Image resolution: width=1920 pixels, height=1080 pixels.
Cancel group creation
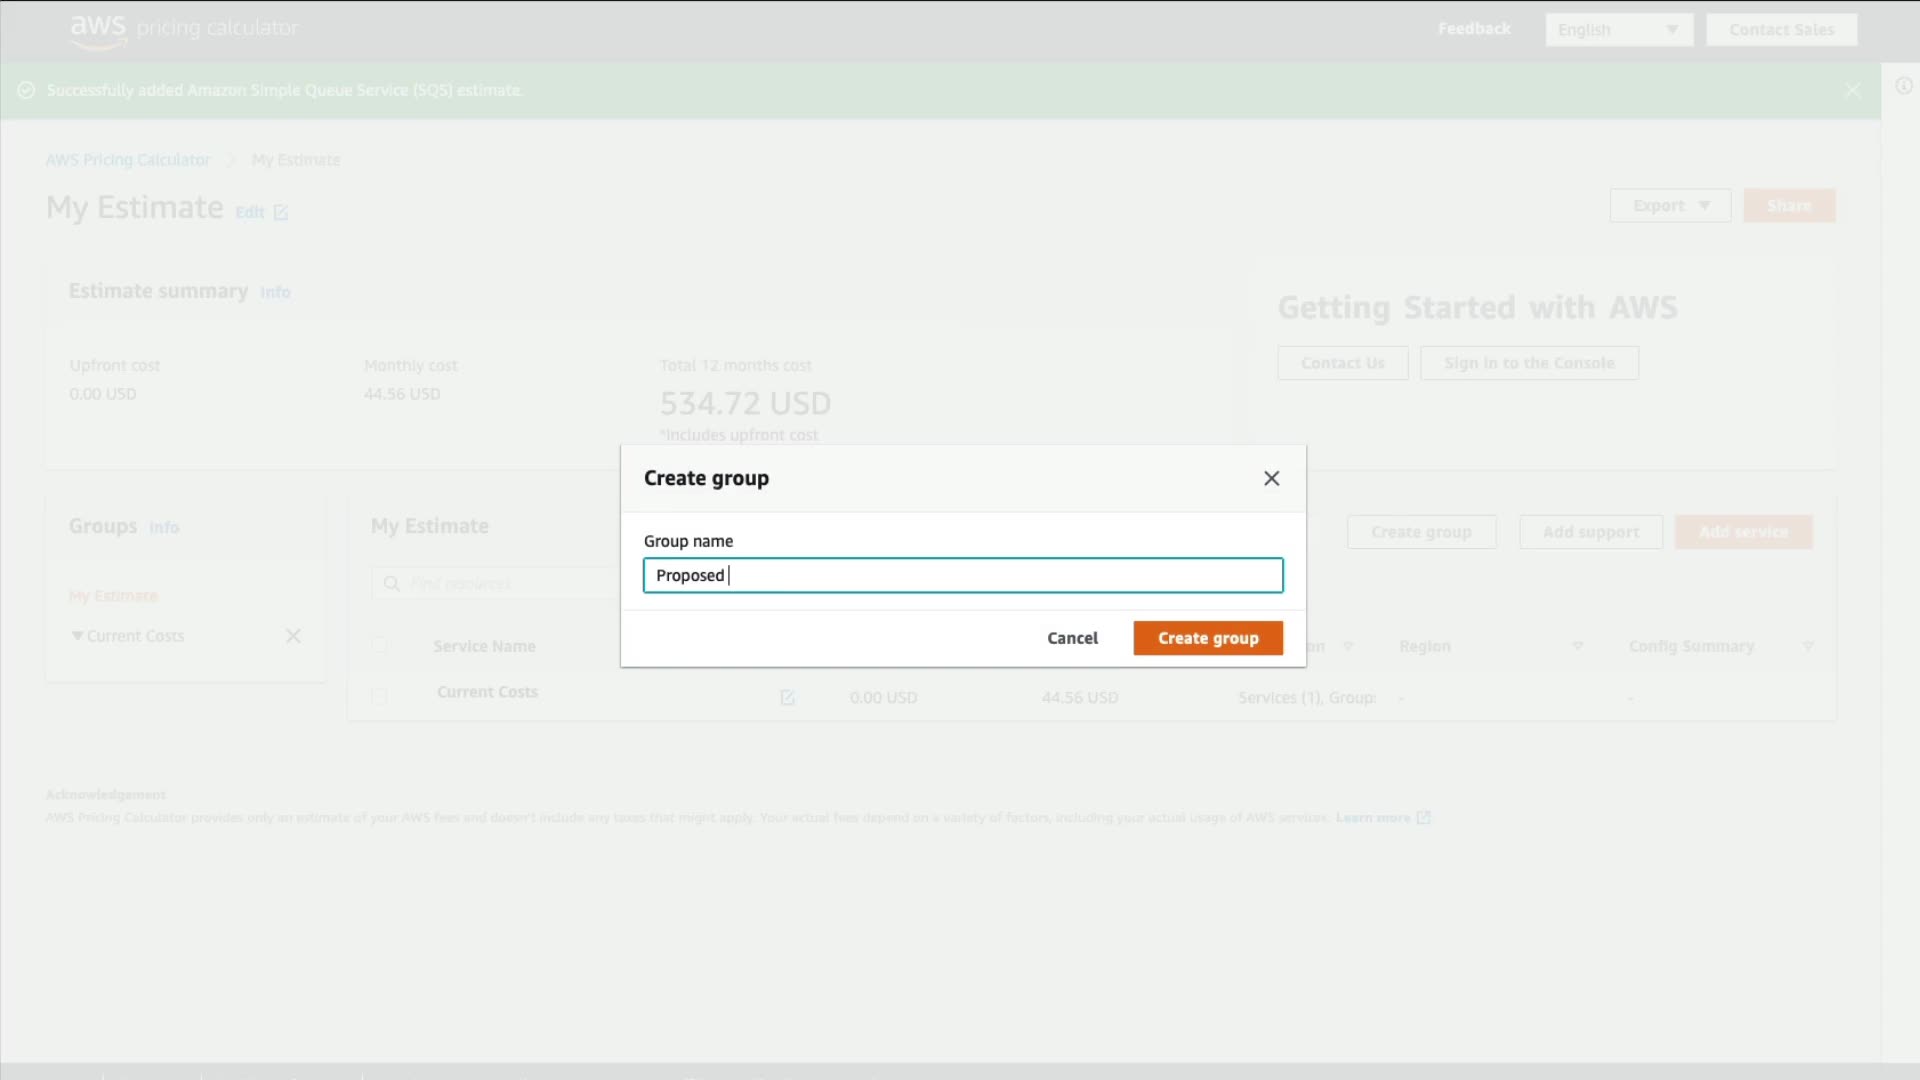point(1072,638)
